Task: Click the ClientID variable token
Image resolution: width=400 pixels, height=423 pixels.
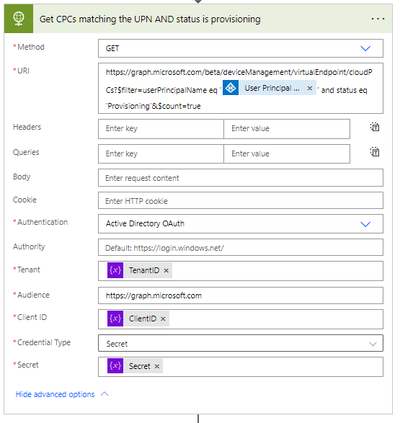Action: tap(138, 319)
